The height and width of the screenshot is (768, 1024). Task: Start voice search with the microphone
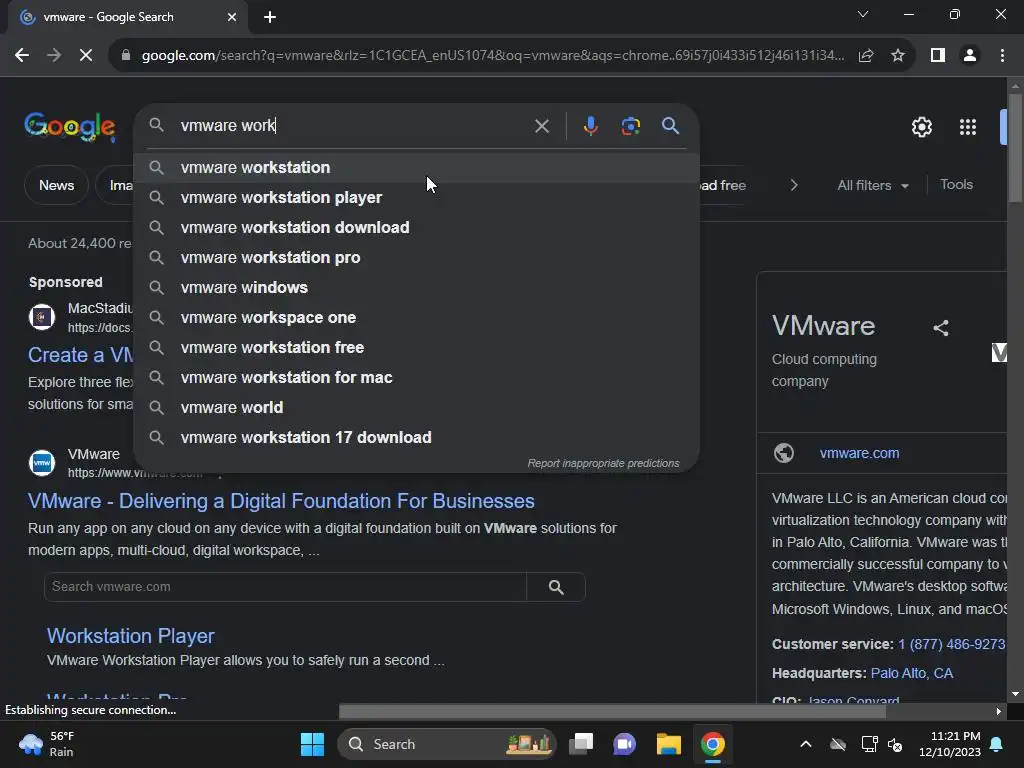(590, 126)
